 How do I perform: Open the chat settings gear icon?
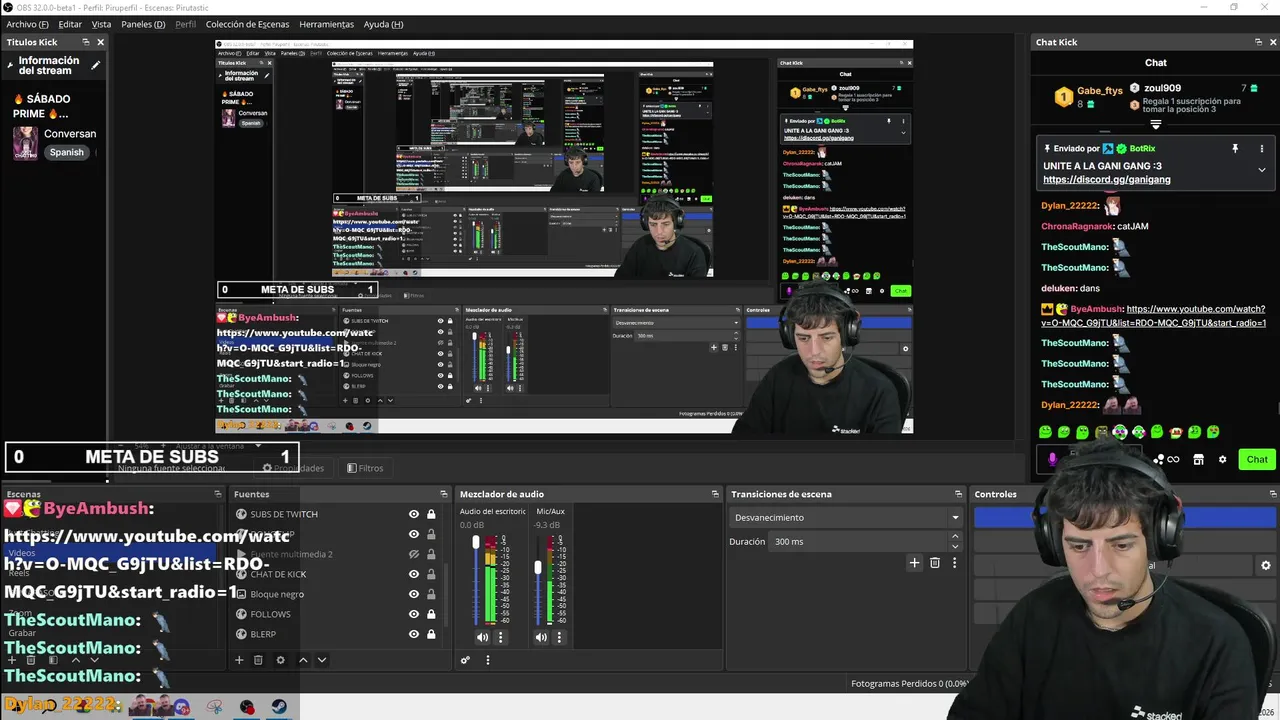[x=1222, y=459]
